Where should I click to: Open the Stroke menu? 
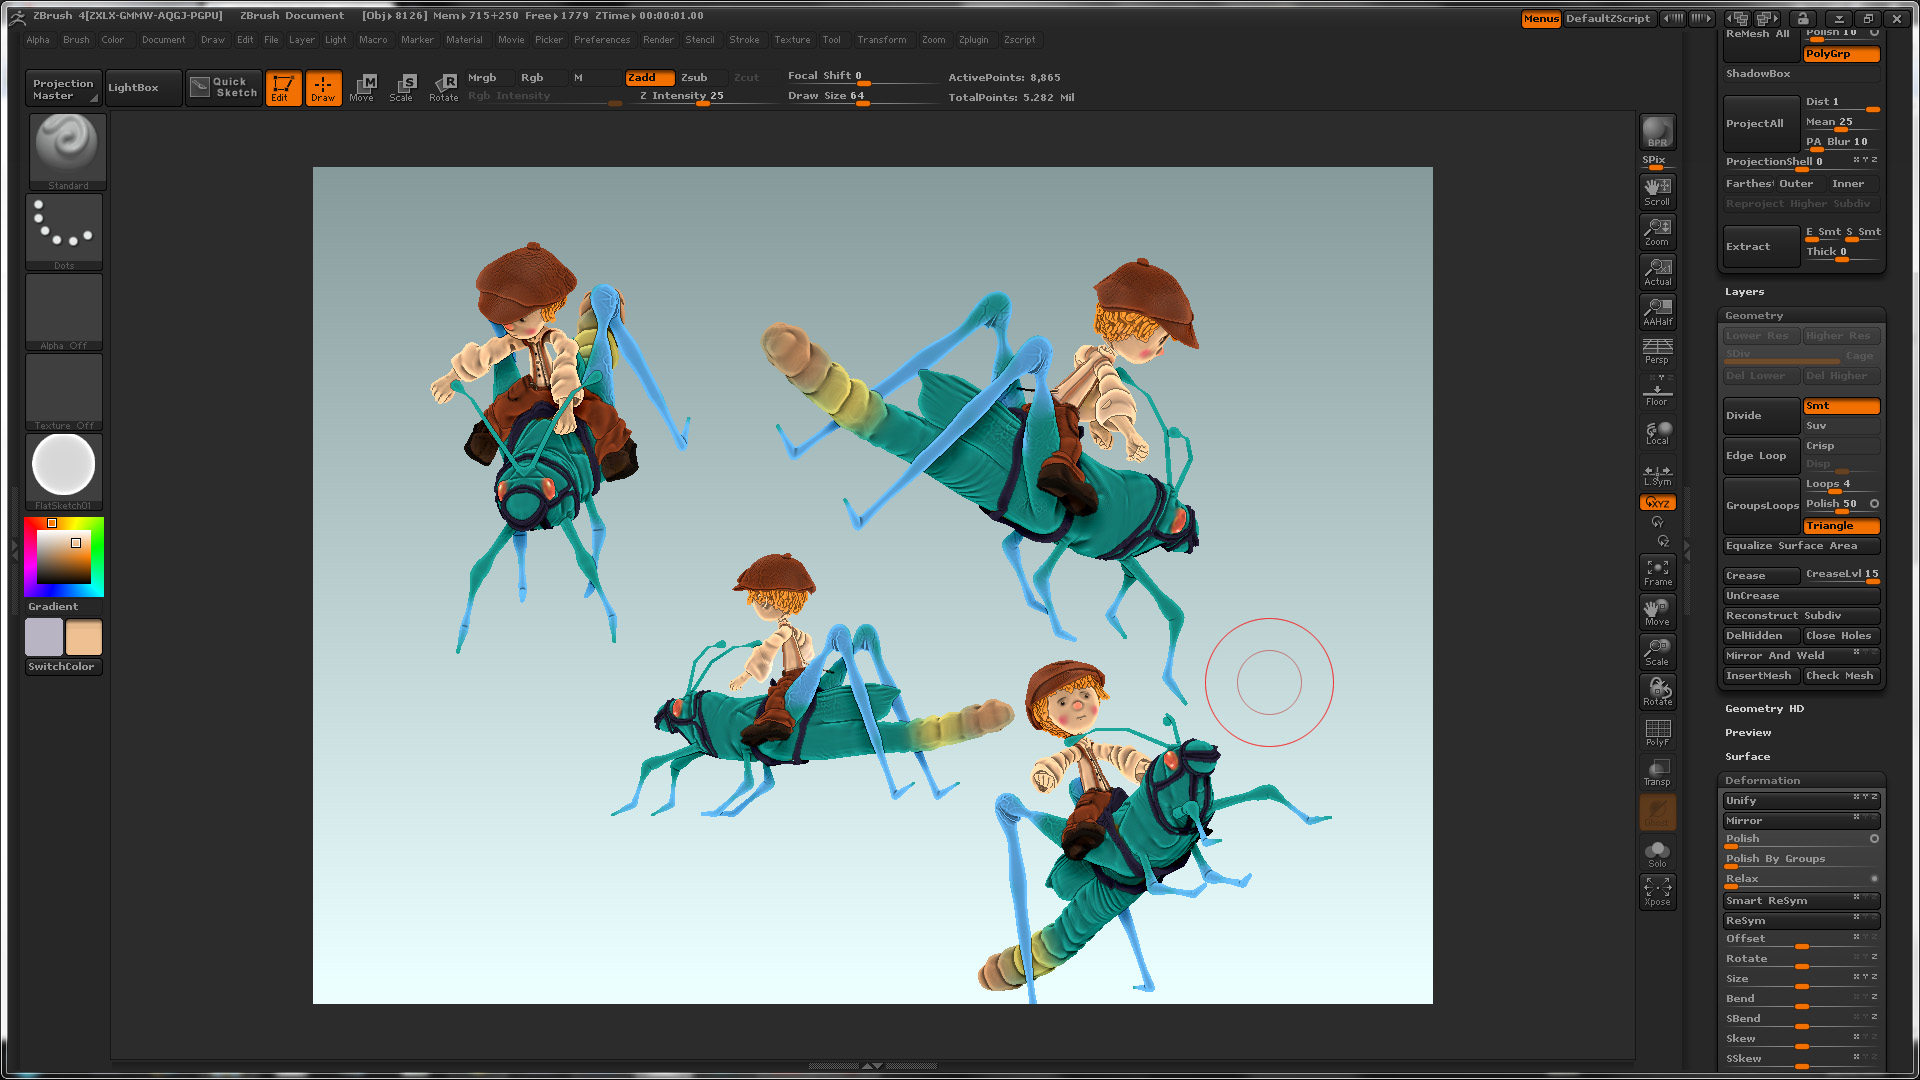pos(743,40)
